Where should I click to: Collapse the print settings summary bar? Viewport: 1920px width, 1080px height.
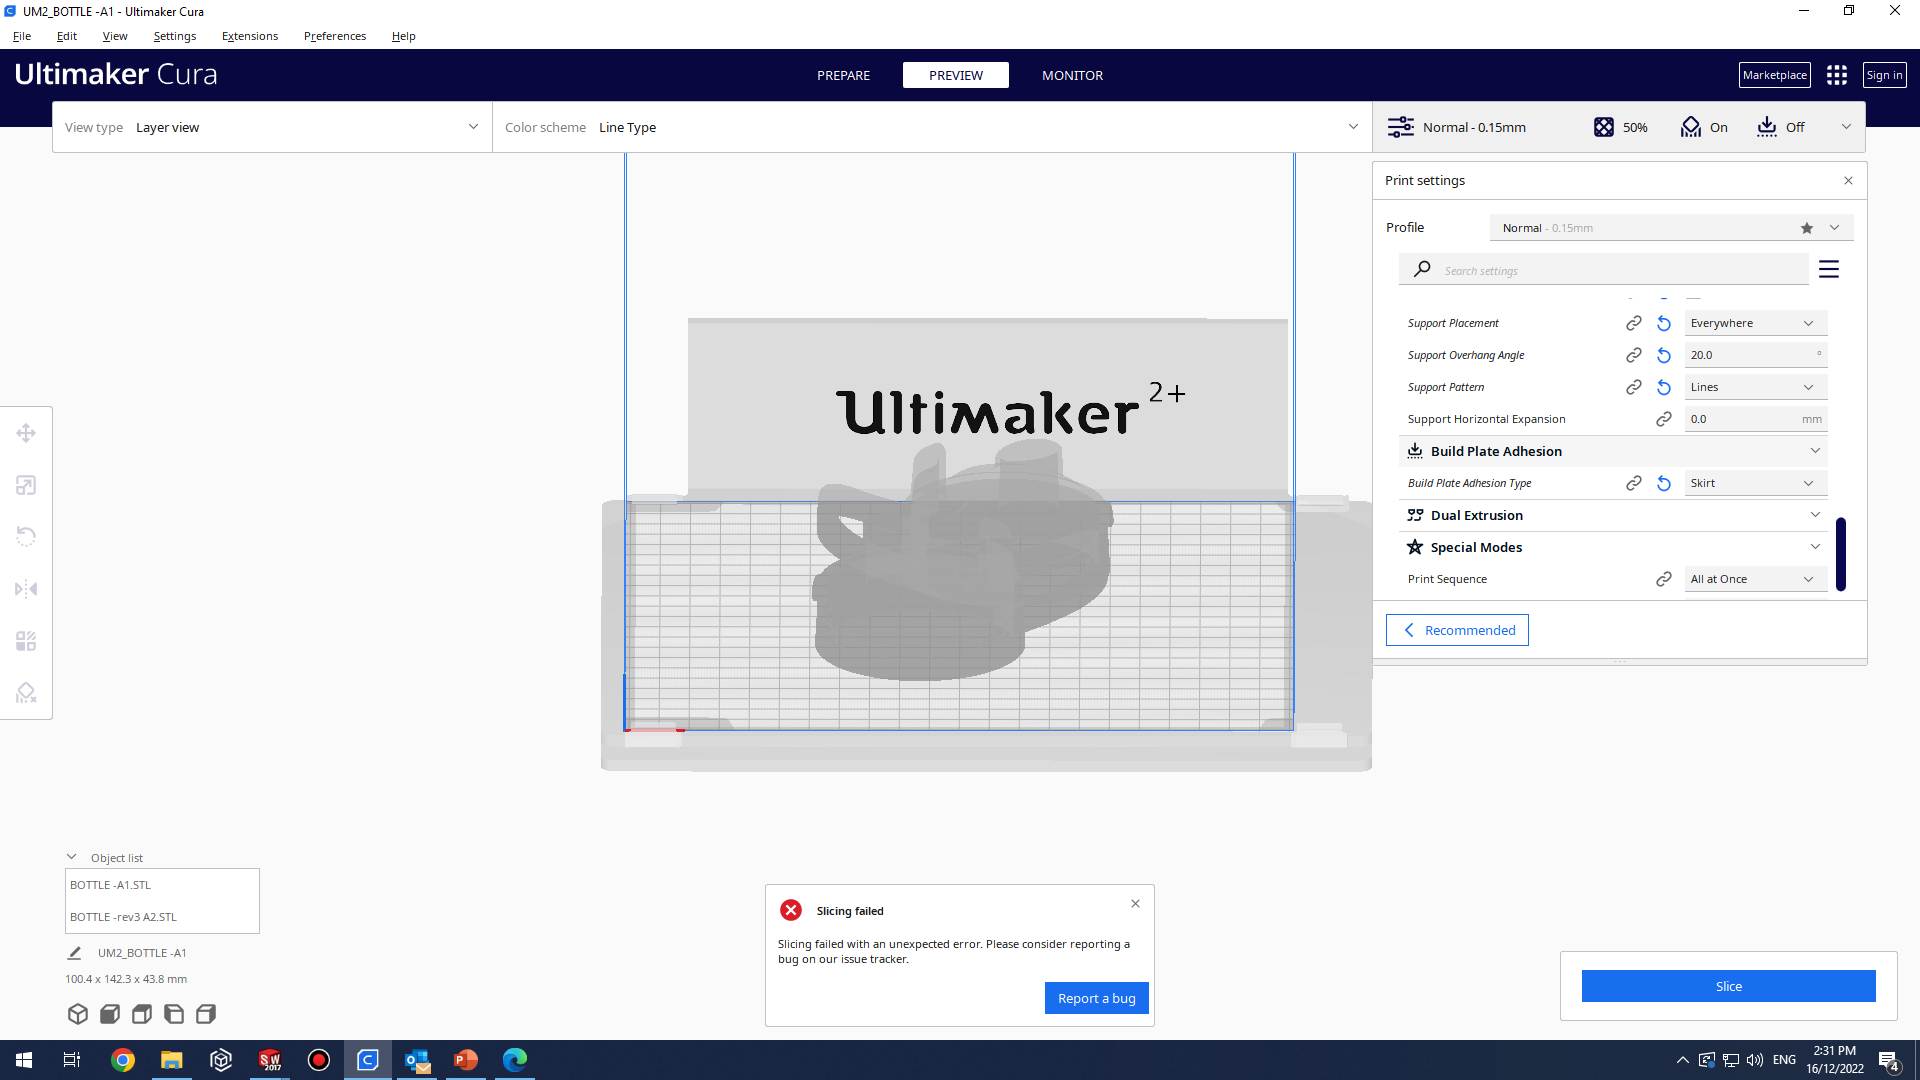1846,127
